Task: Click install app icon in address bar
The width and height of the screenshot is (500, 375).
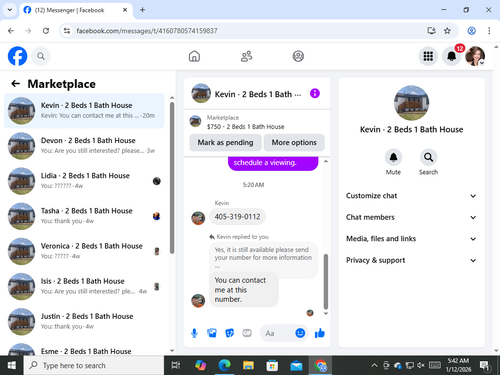Action: click(x=431, y=31)
